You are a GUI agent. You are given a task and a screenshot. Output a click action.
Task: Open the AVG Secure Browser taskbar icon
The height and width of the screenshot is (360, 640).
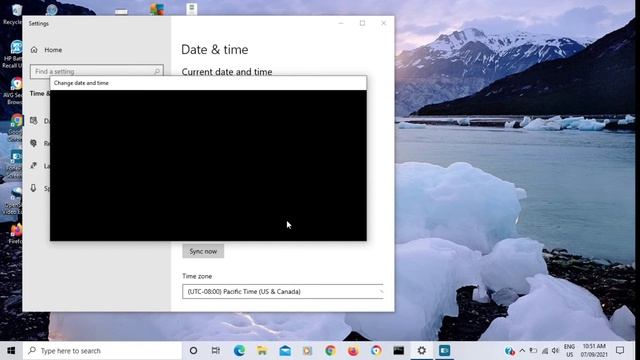pyautogui.click(x=376, y=351)
